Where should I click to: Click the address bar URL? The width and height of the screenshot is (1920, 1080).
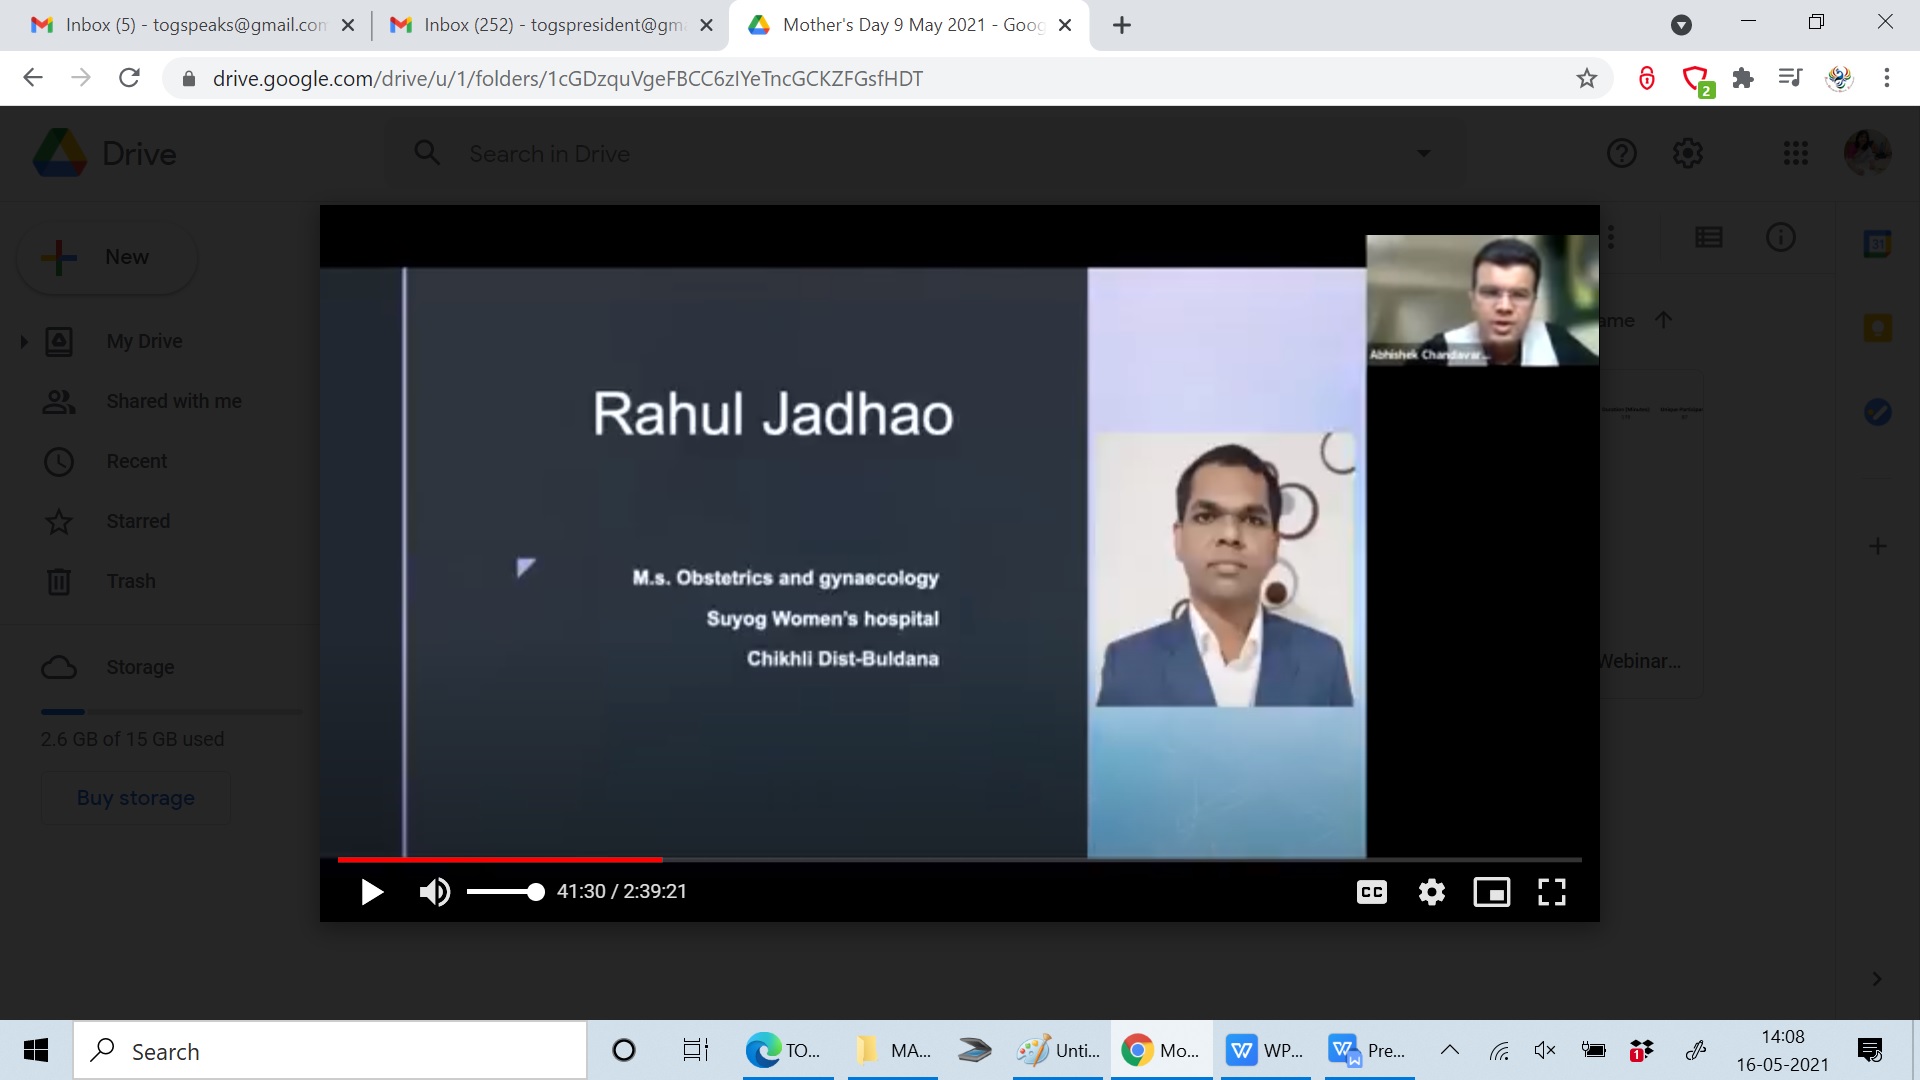coord(567,78)
